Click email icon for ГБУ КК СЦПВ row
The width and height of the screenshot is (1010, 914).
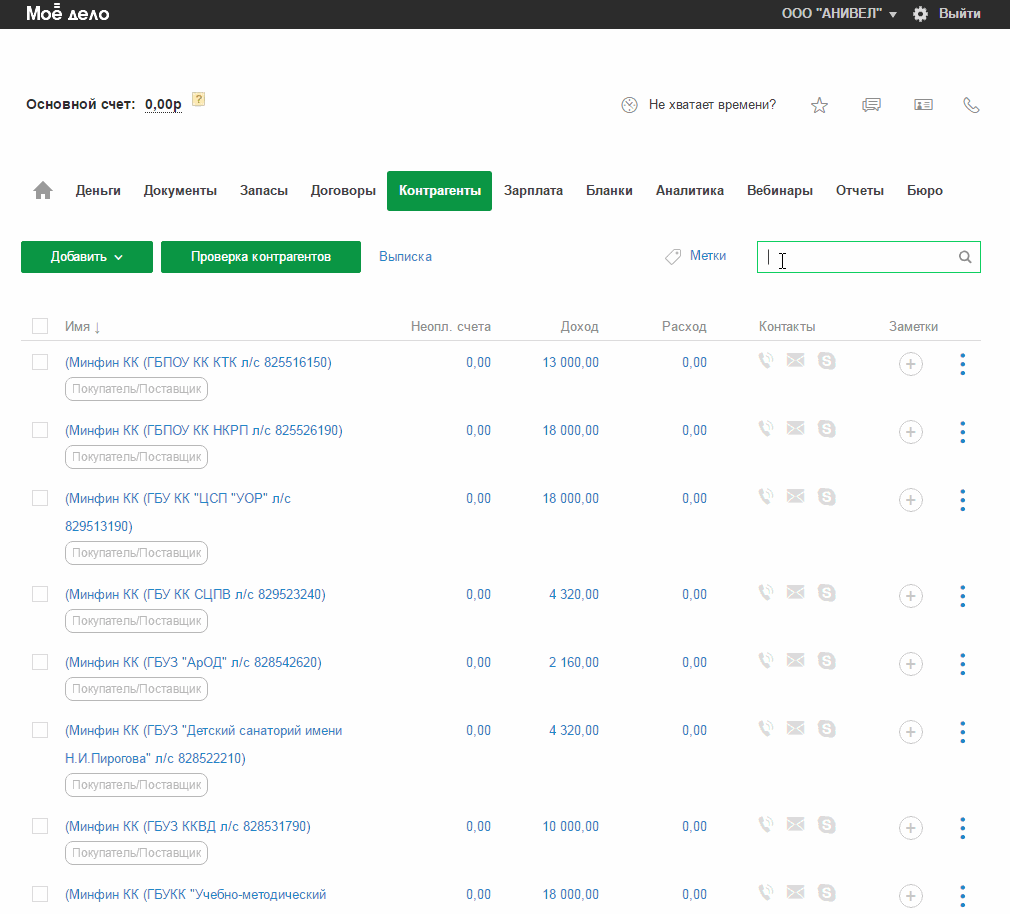795,593
